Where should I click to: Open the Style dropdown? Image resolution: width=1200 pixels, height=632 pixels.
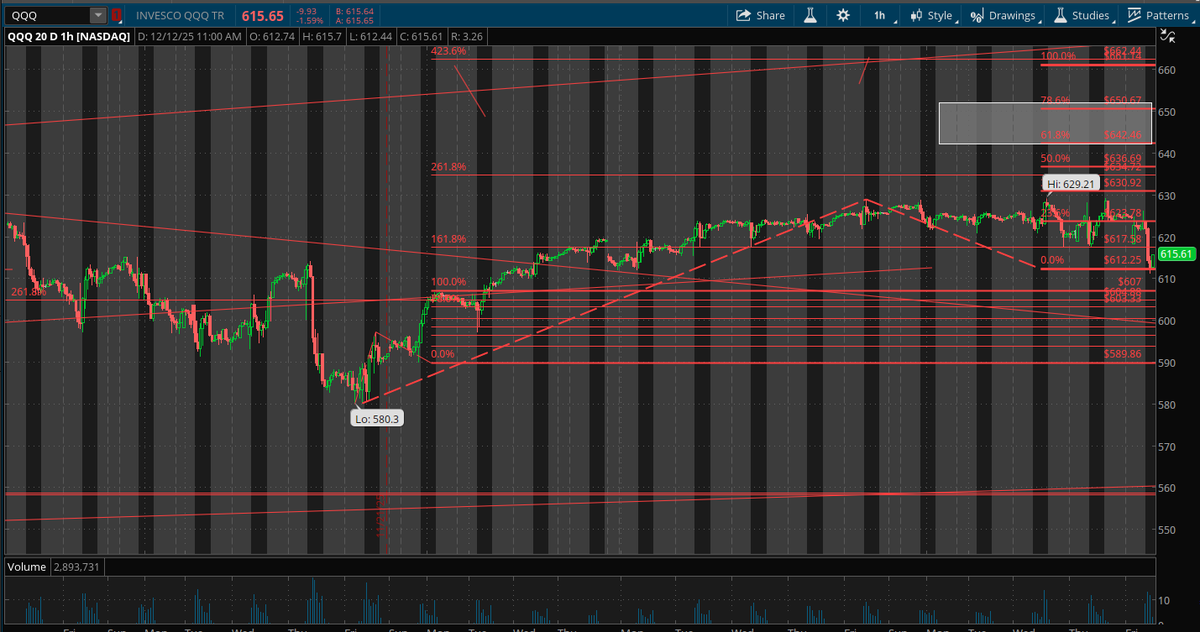click(x=932, y=15)
